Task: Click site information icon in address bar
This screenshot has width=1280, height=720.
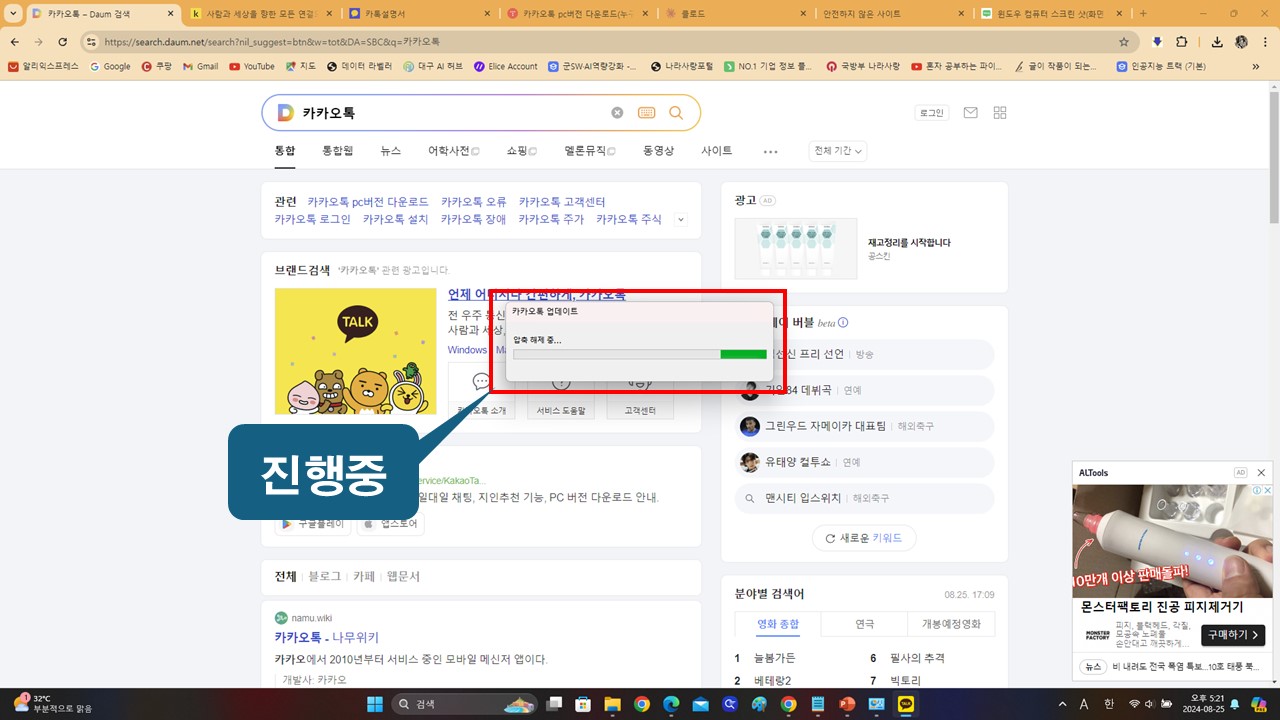Action: (x=90, y=42)
